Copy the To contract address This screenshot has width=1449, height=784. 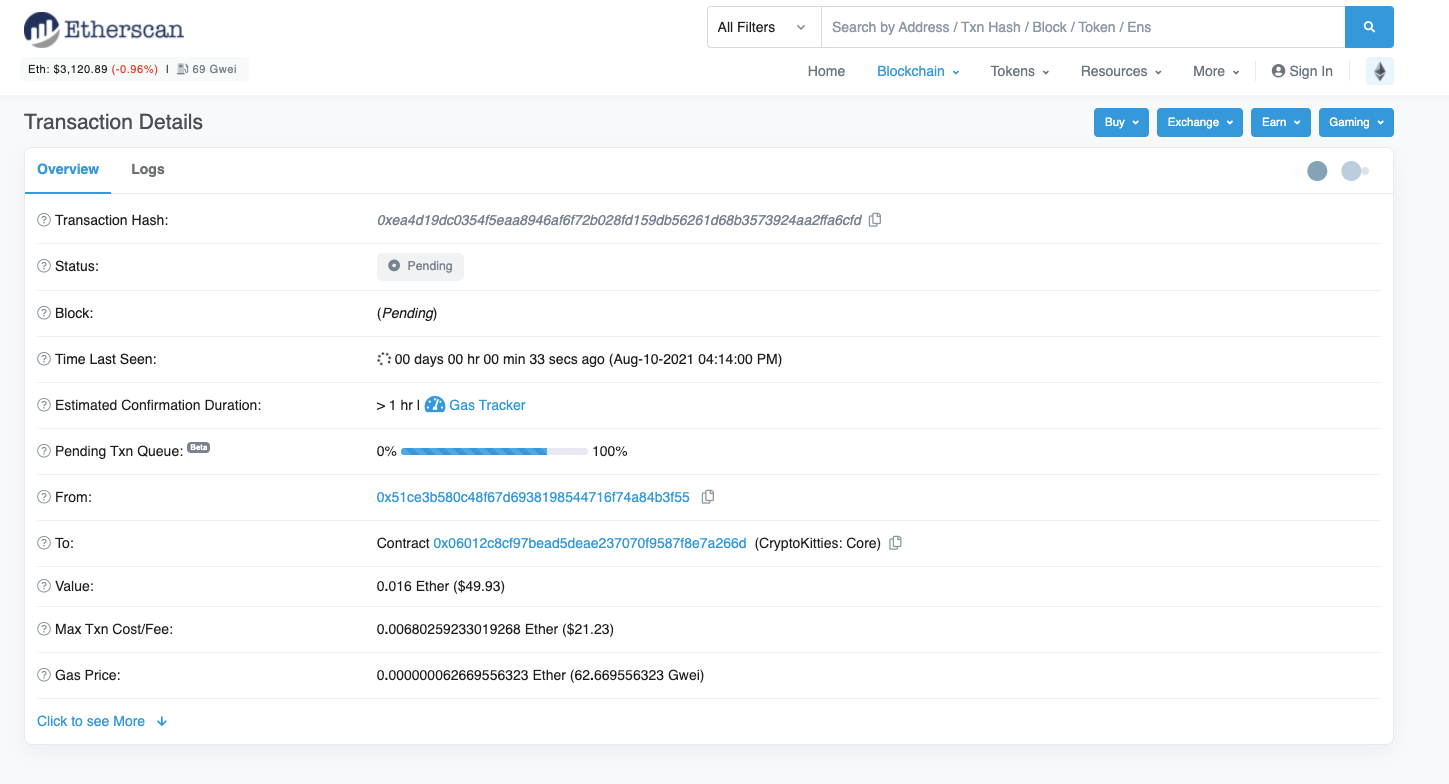896,543
